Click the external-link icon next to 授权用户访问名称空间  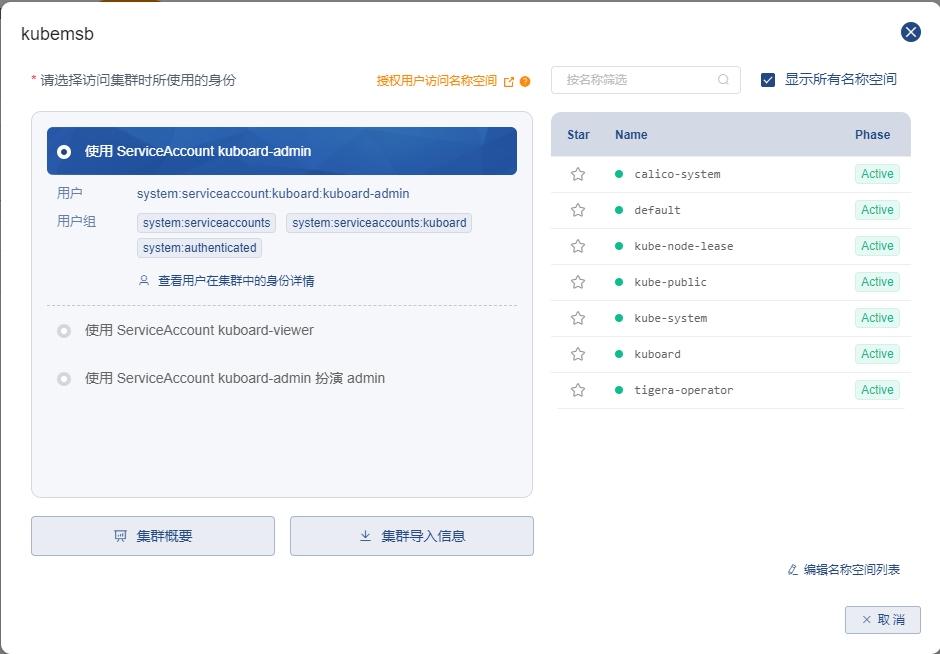(x=510, y=80)
